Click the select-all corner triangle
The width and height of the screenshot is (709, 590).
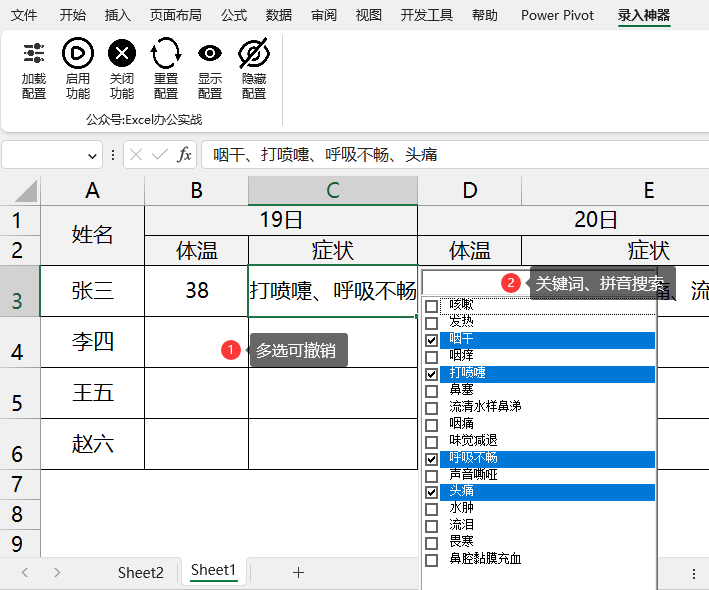click(26, 191)
